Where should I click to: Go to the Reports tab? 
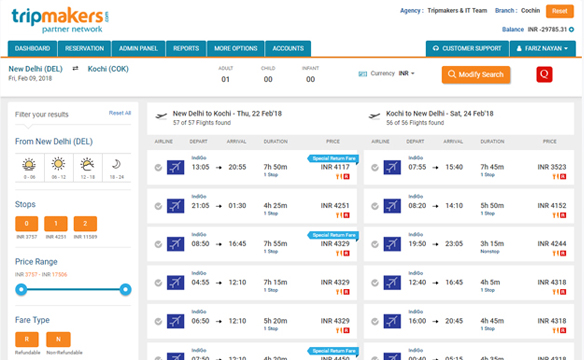coord(186,48)
